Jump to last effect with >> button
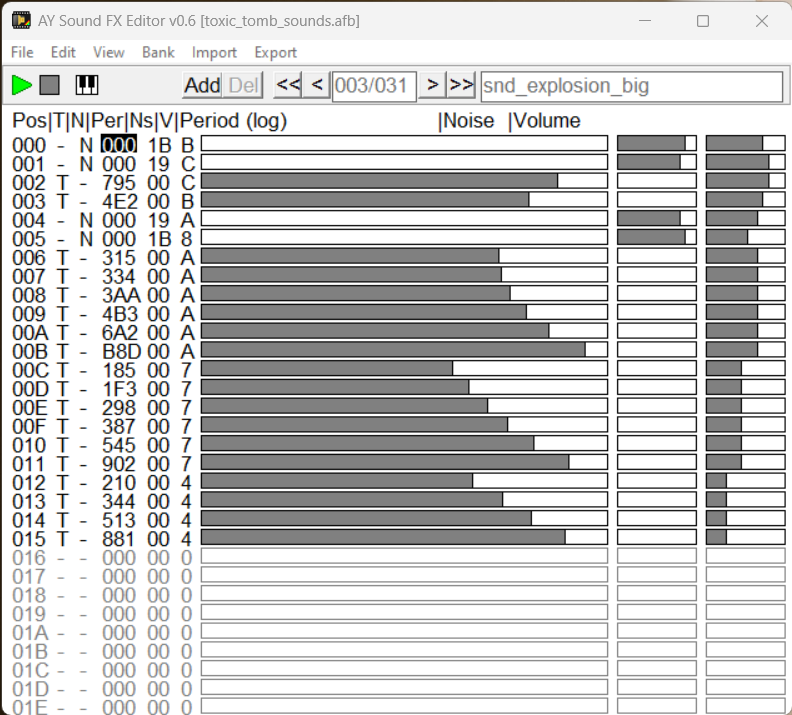 [461, 85]
